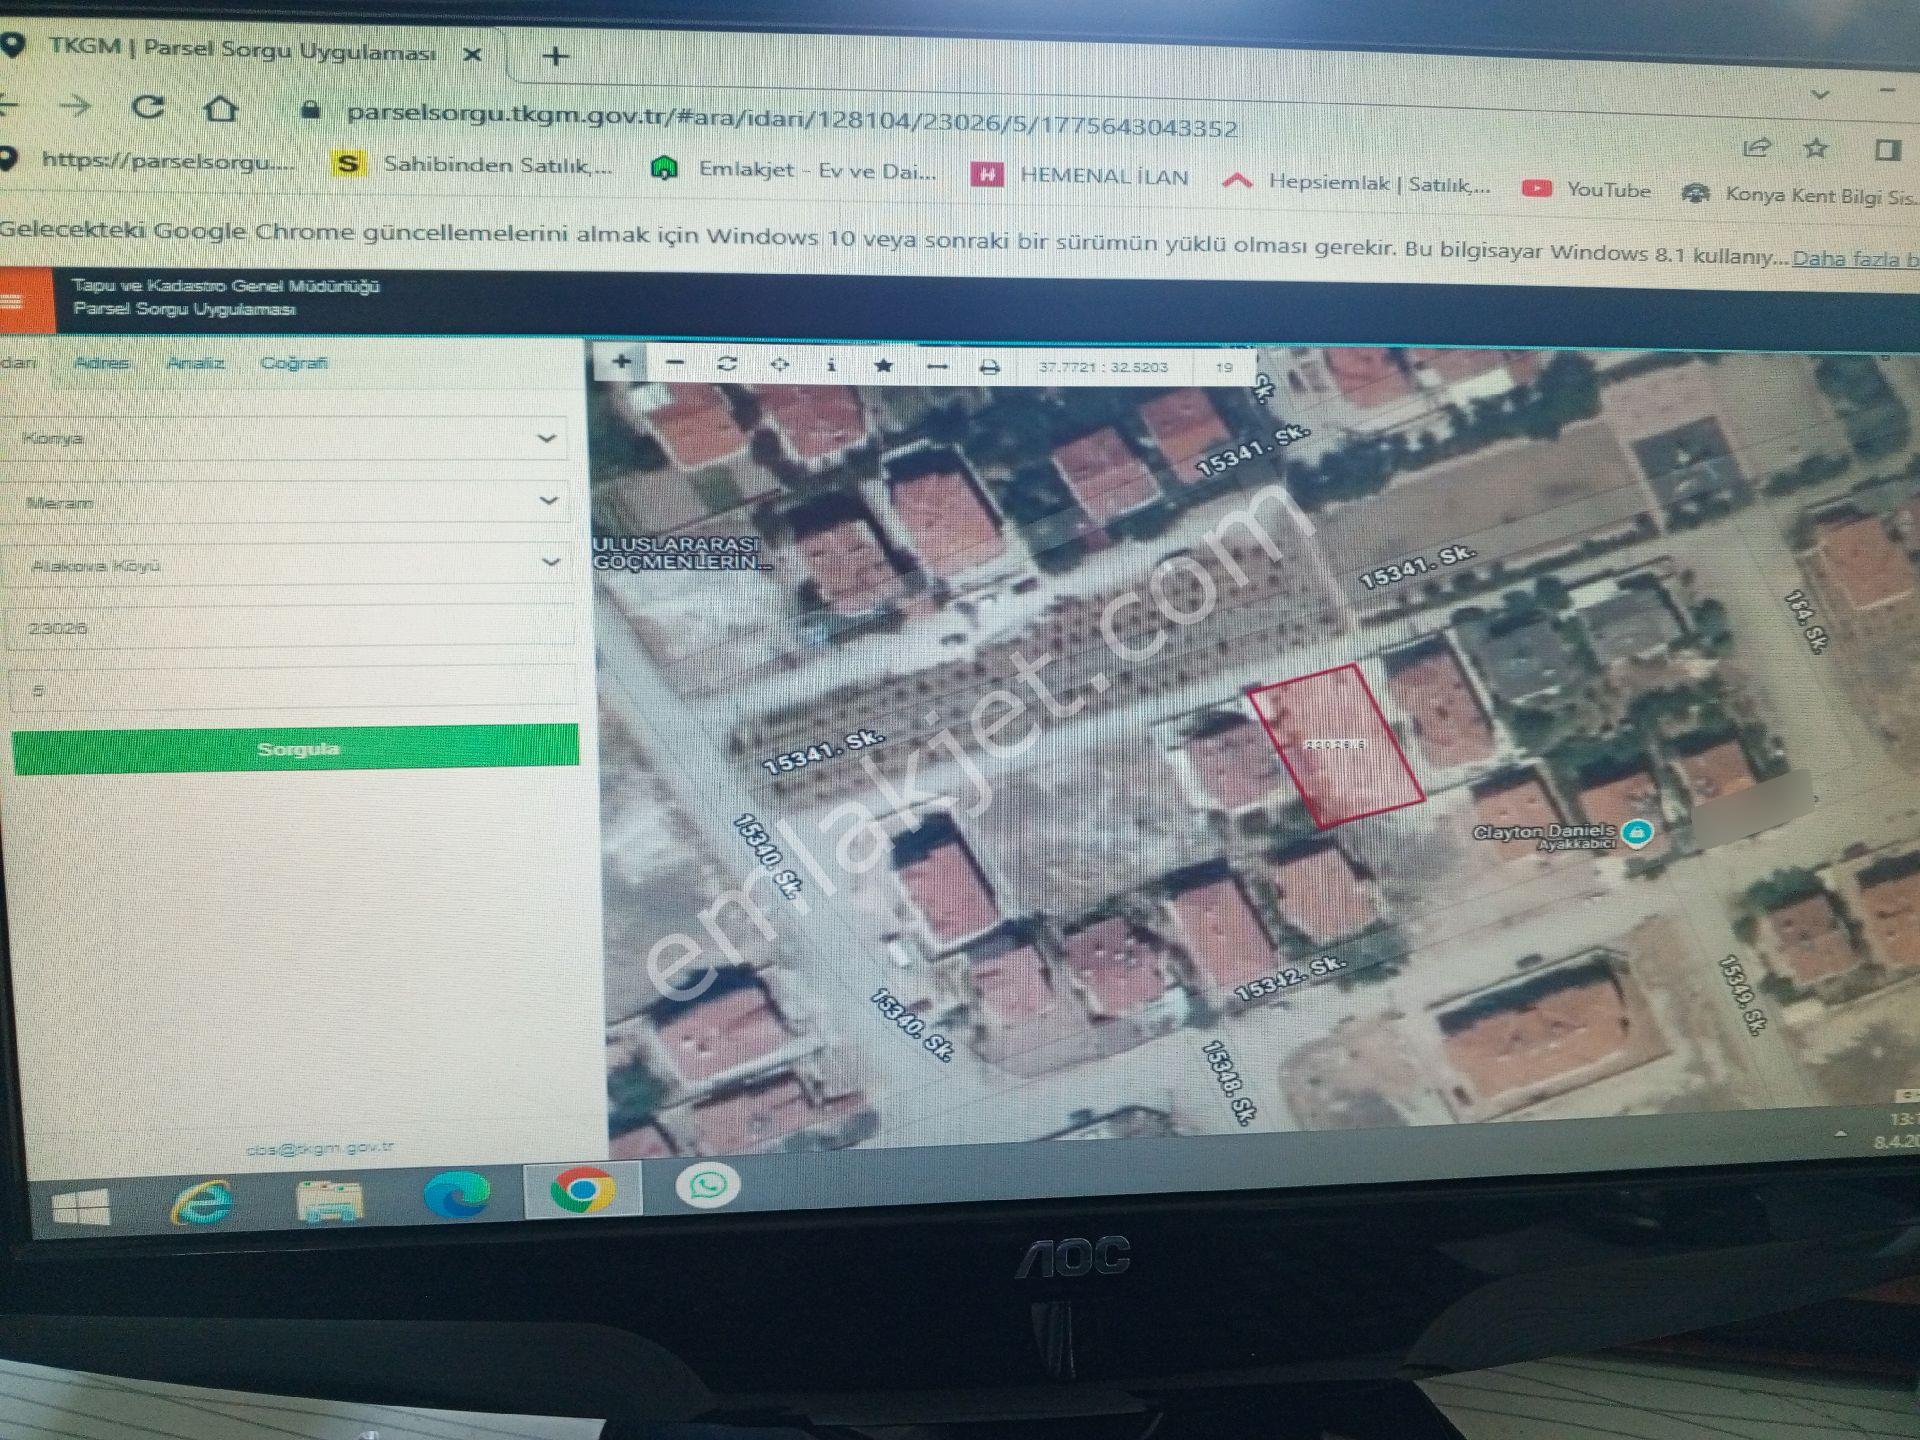
Task: Click the cbs@tkgm.gov.tr email link
Action: click(x=320, y=1148)
